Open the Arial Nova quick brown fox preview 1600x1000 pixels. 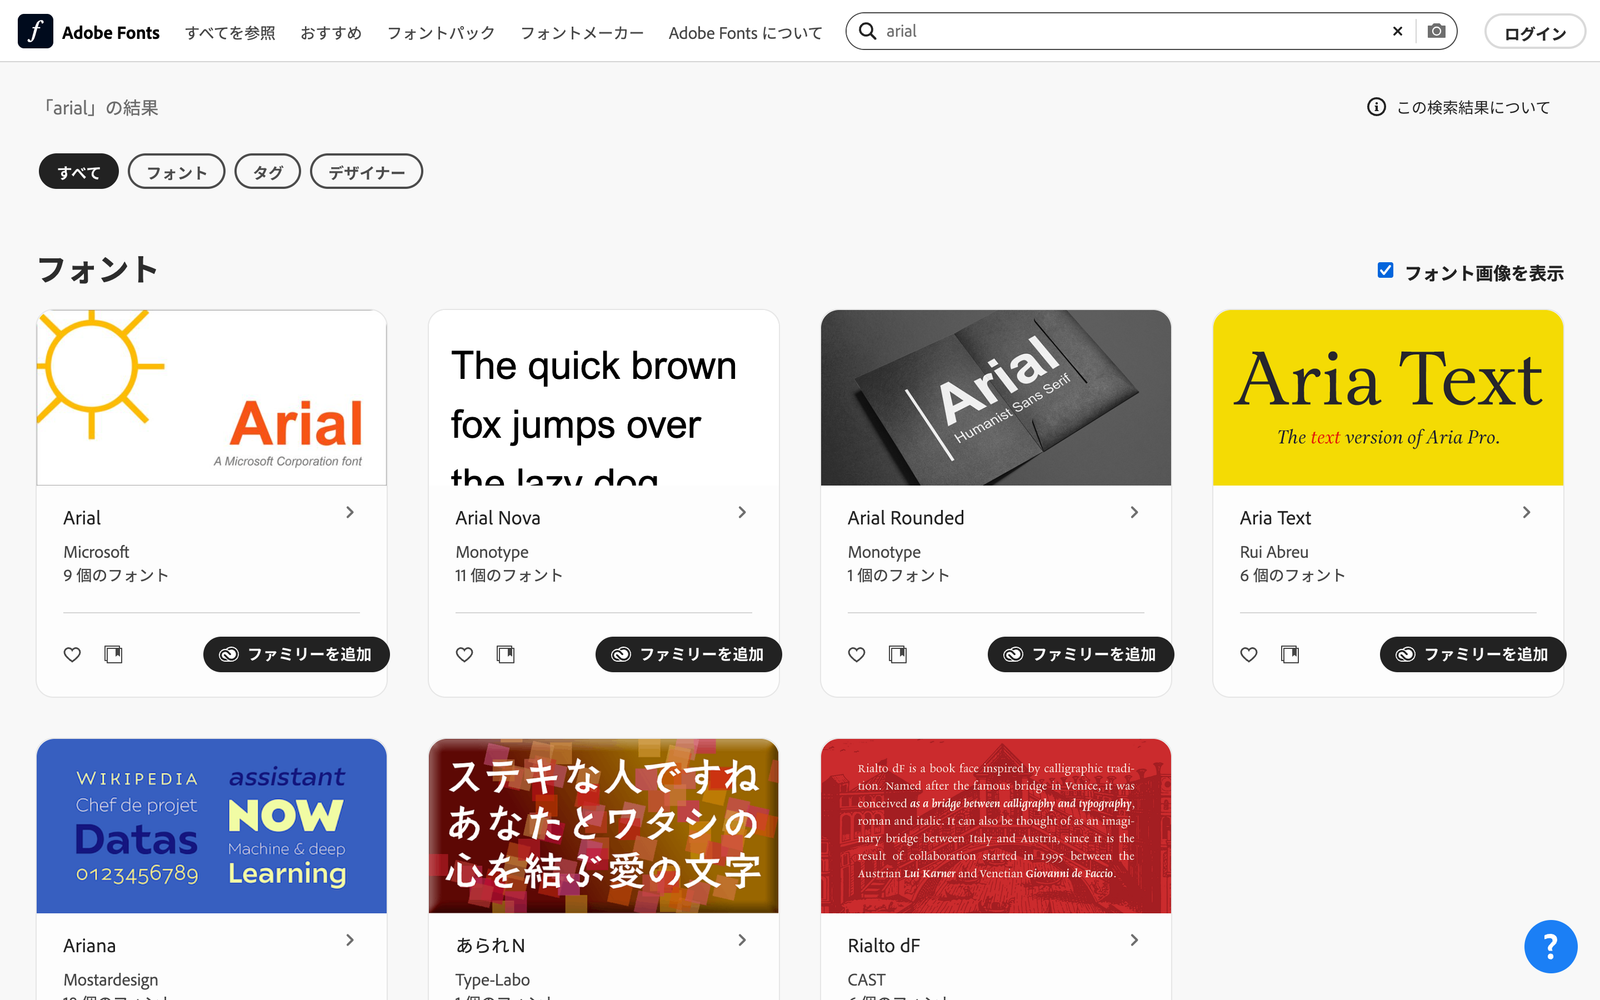604,398
